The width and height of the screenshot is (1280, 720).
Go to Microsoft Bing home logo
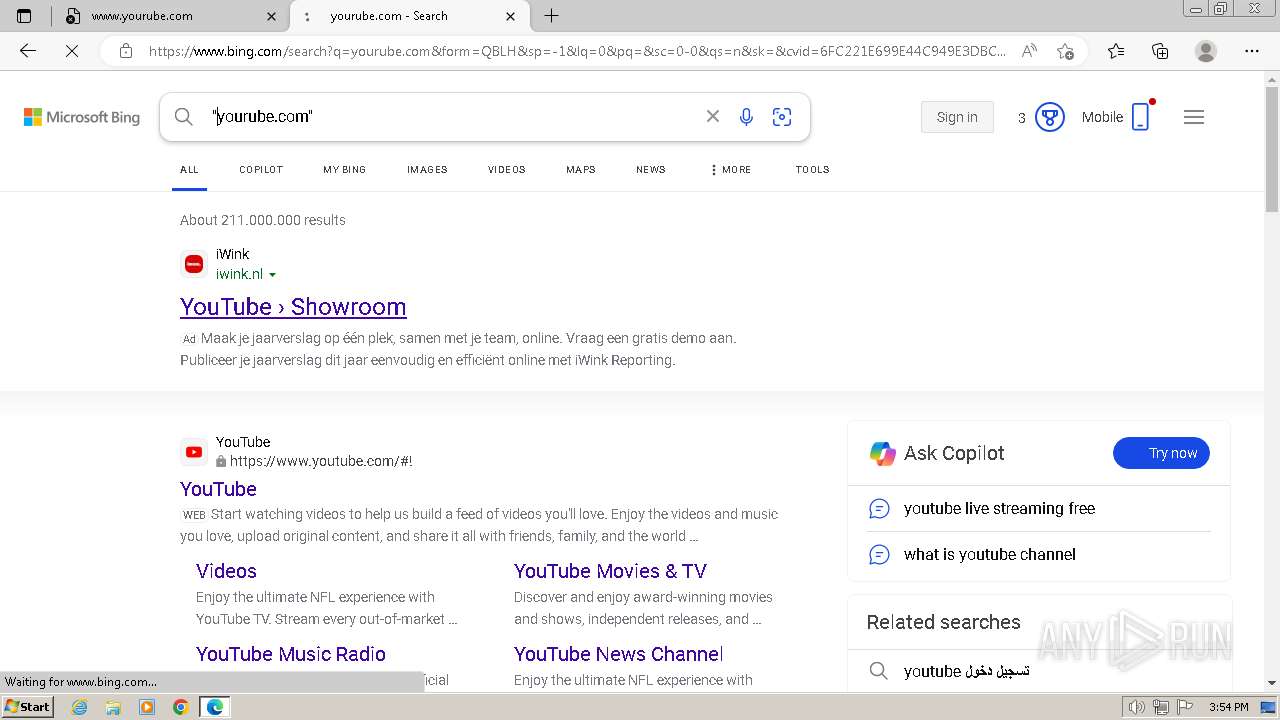pos(82,117)
